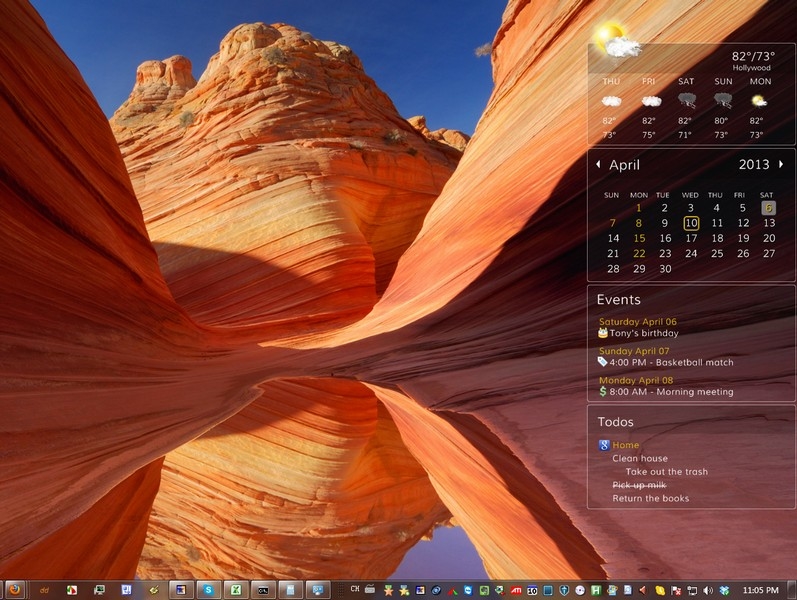This screenshot has height=600, width=797.
Task: Open the network connection tray icon
Action: pos(692,590)
